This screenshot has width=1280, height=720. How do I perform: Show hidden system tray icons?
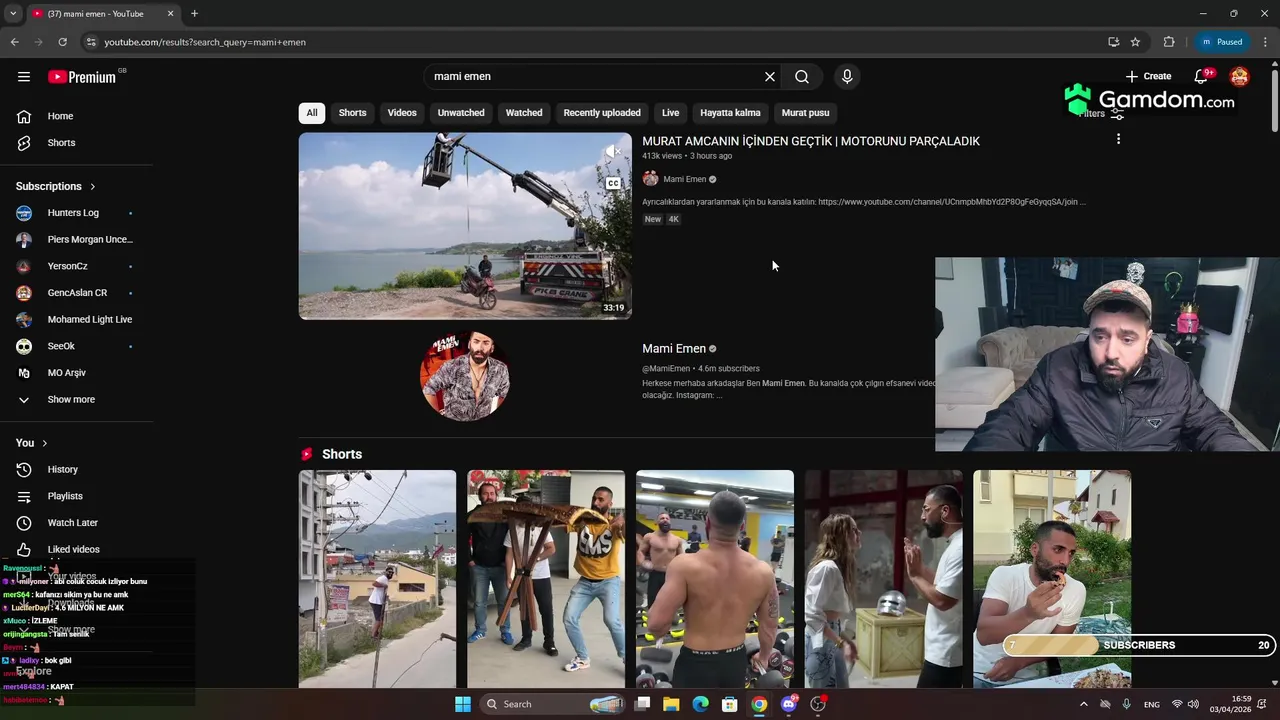click(x=1083, y=704)
